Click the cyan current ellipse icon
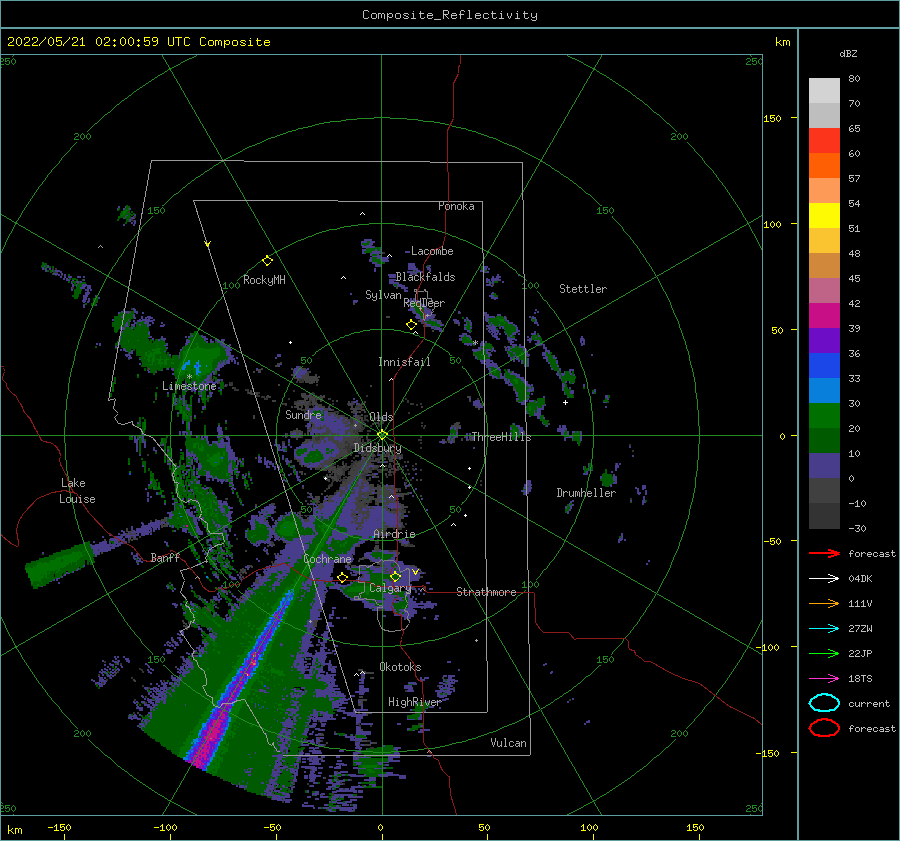 [x=824, y=703]
